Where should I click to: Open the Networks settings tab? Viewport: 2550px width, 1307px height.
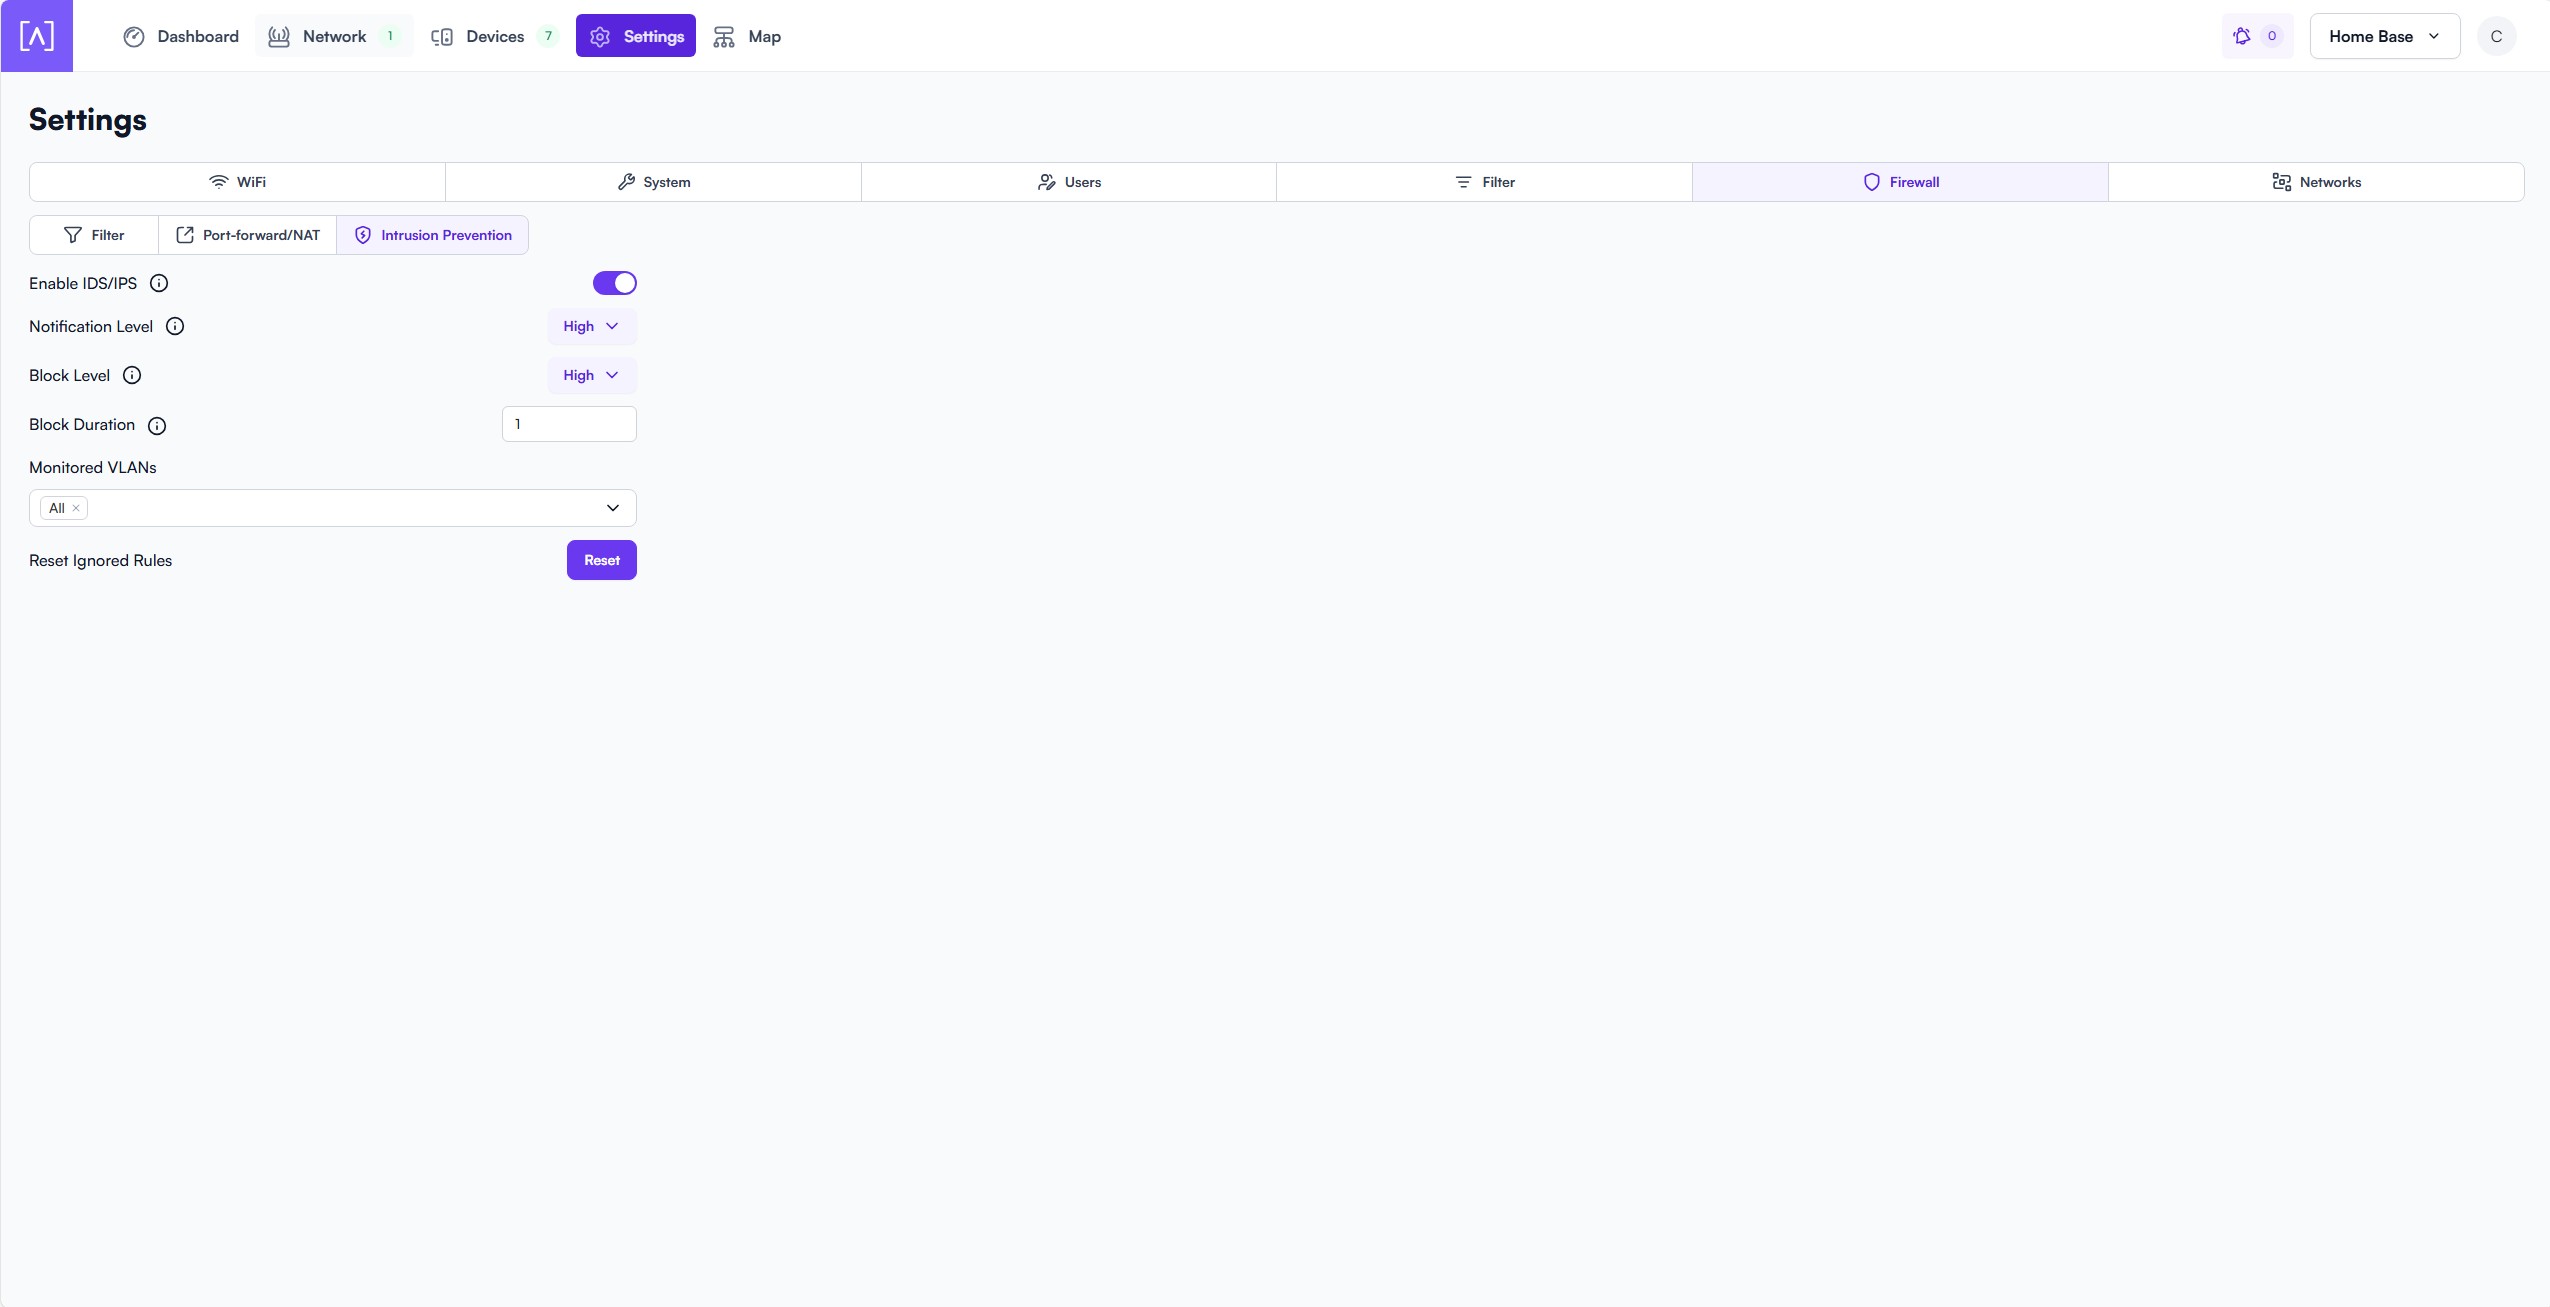pyautogui.click(x=2315, y=182)
